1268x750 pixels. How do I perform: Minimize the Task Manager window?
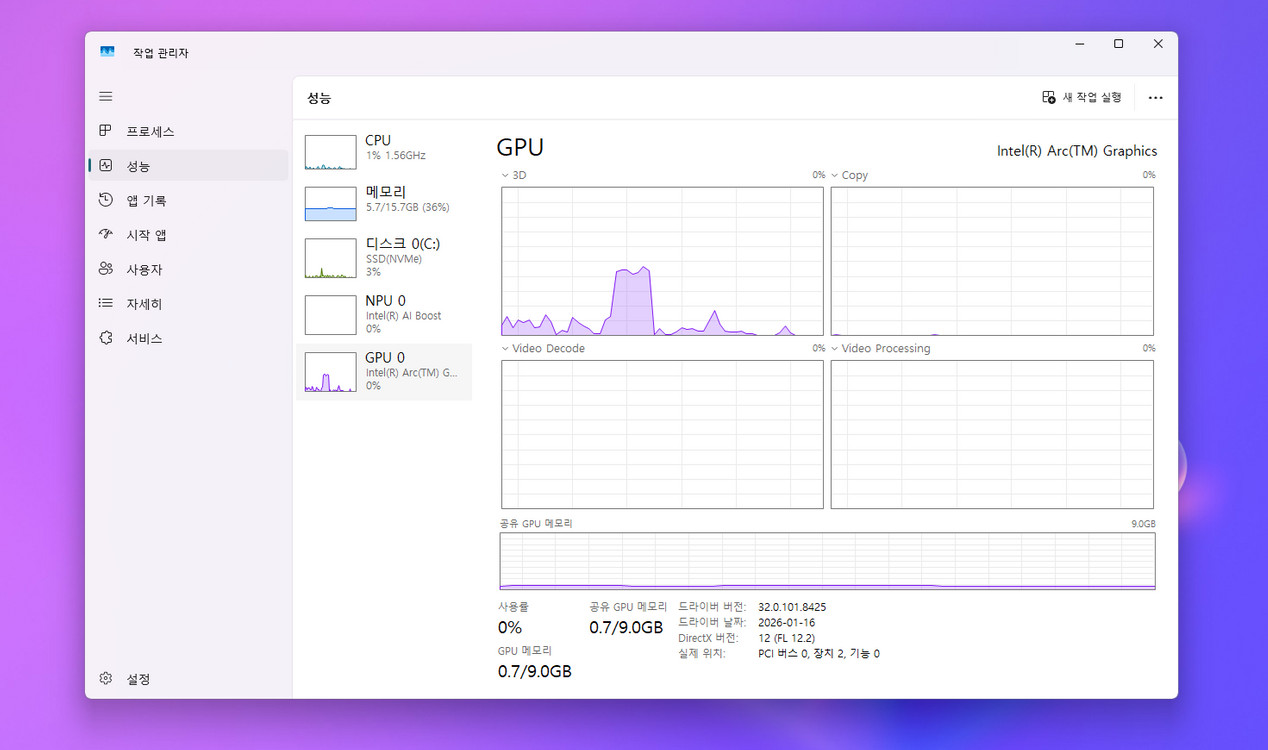coord(1080,44)
